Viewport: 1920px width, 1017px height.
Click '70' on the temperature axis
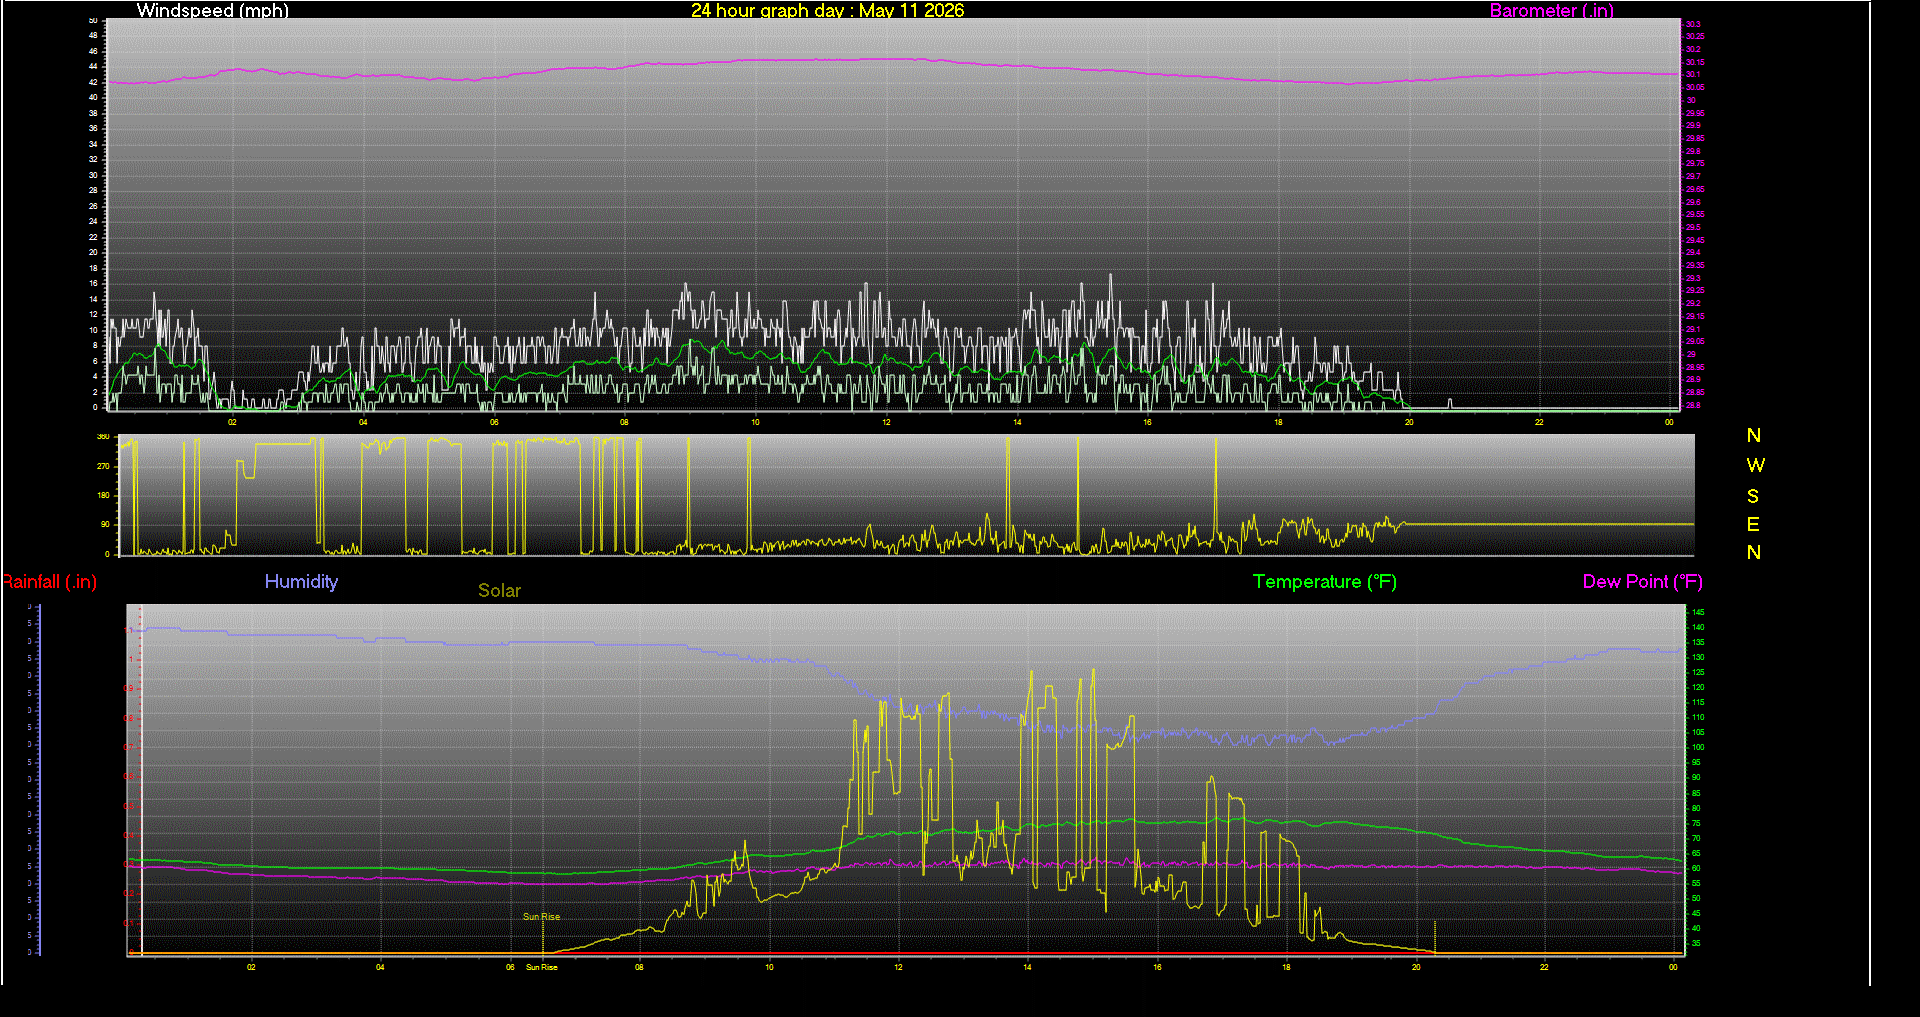[x=1696, y=838]
